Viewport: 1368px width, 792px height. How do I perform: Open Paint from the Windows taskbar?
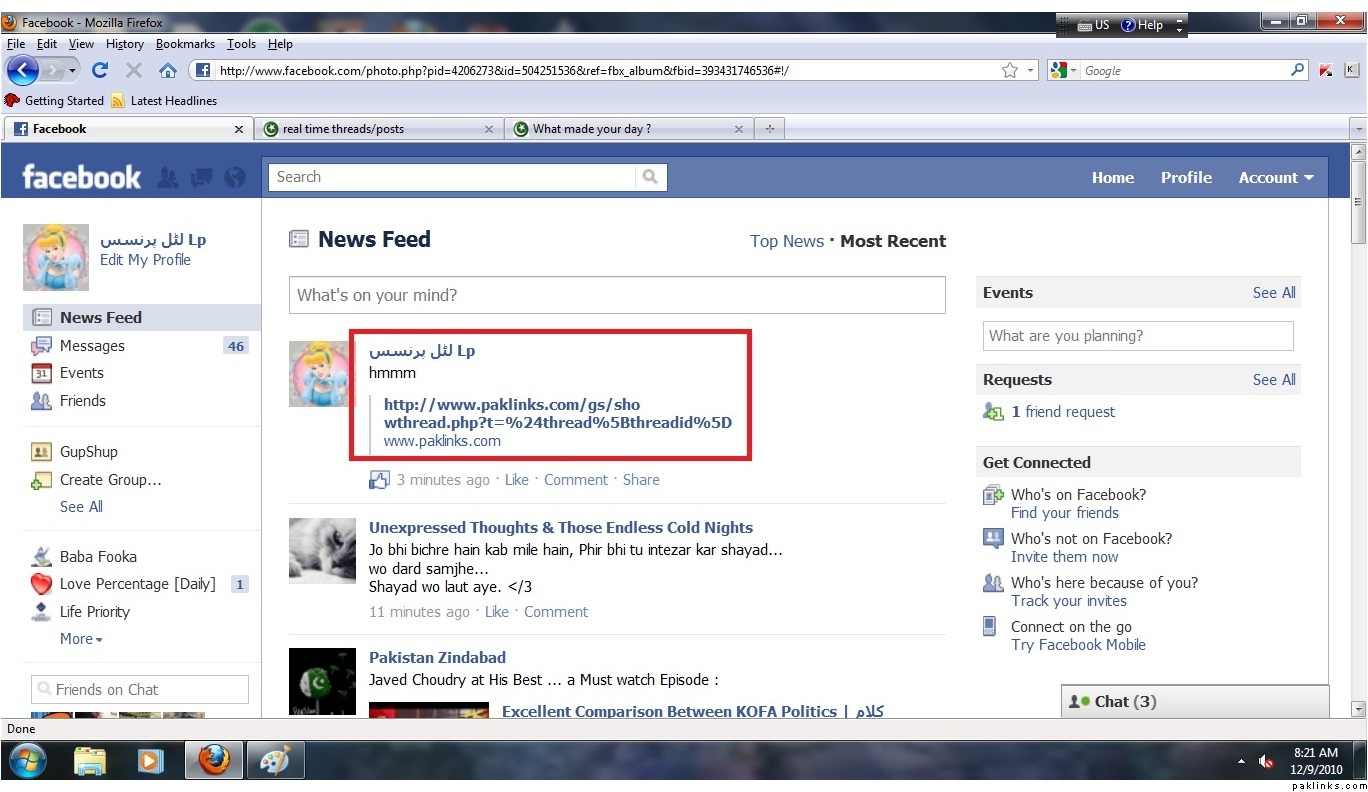274,760
